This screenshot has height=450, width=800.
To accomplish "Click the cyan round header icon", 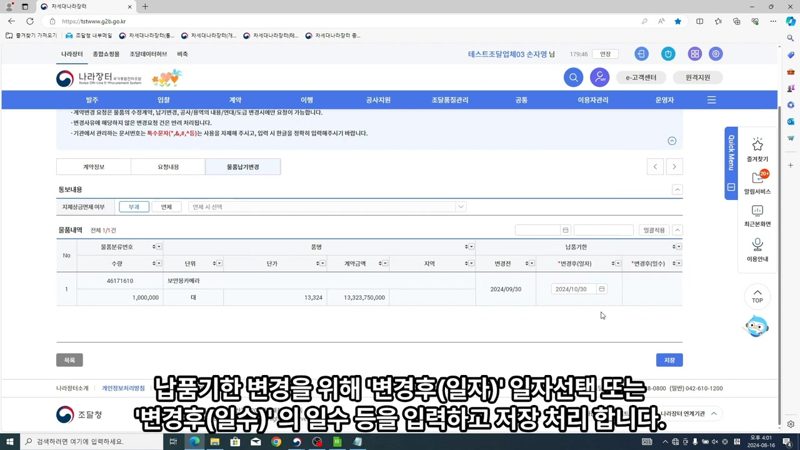I will 668,54.
